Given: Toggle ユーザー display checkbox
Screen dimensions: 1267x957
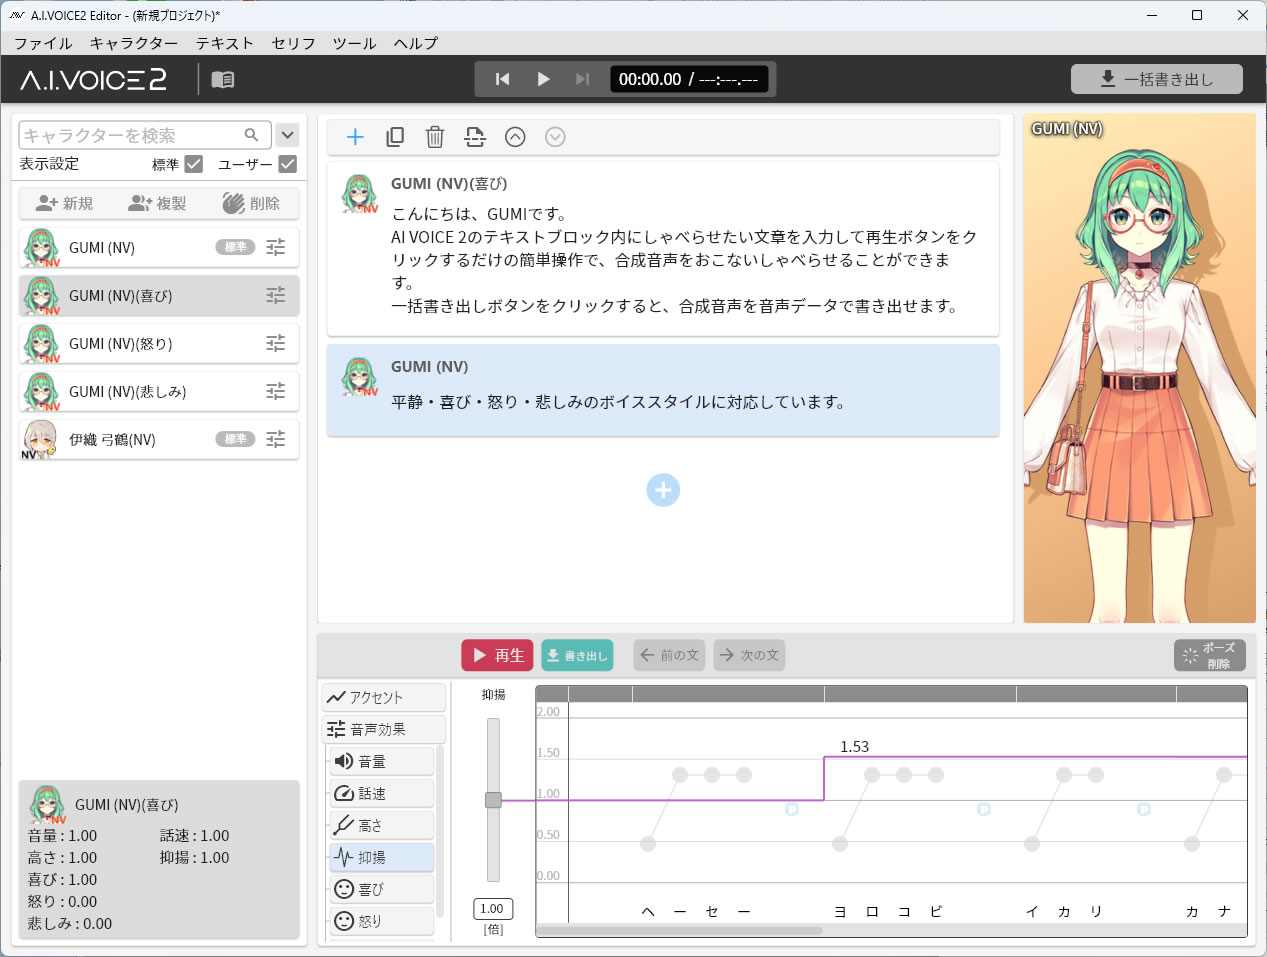Looking at the screenshot, I should coord(288,164).
